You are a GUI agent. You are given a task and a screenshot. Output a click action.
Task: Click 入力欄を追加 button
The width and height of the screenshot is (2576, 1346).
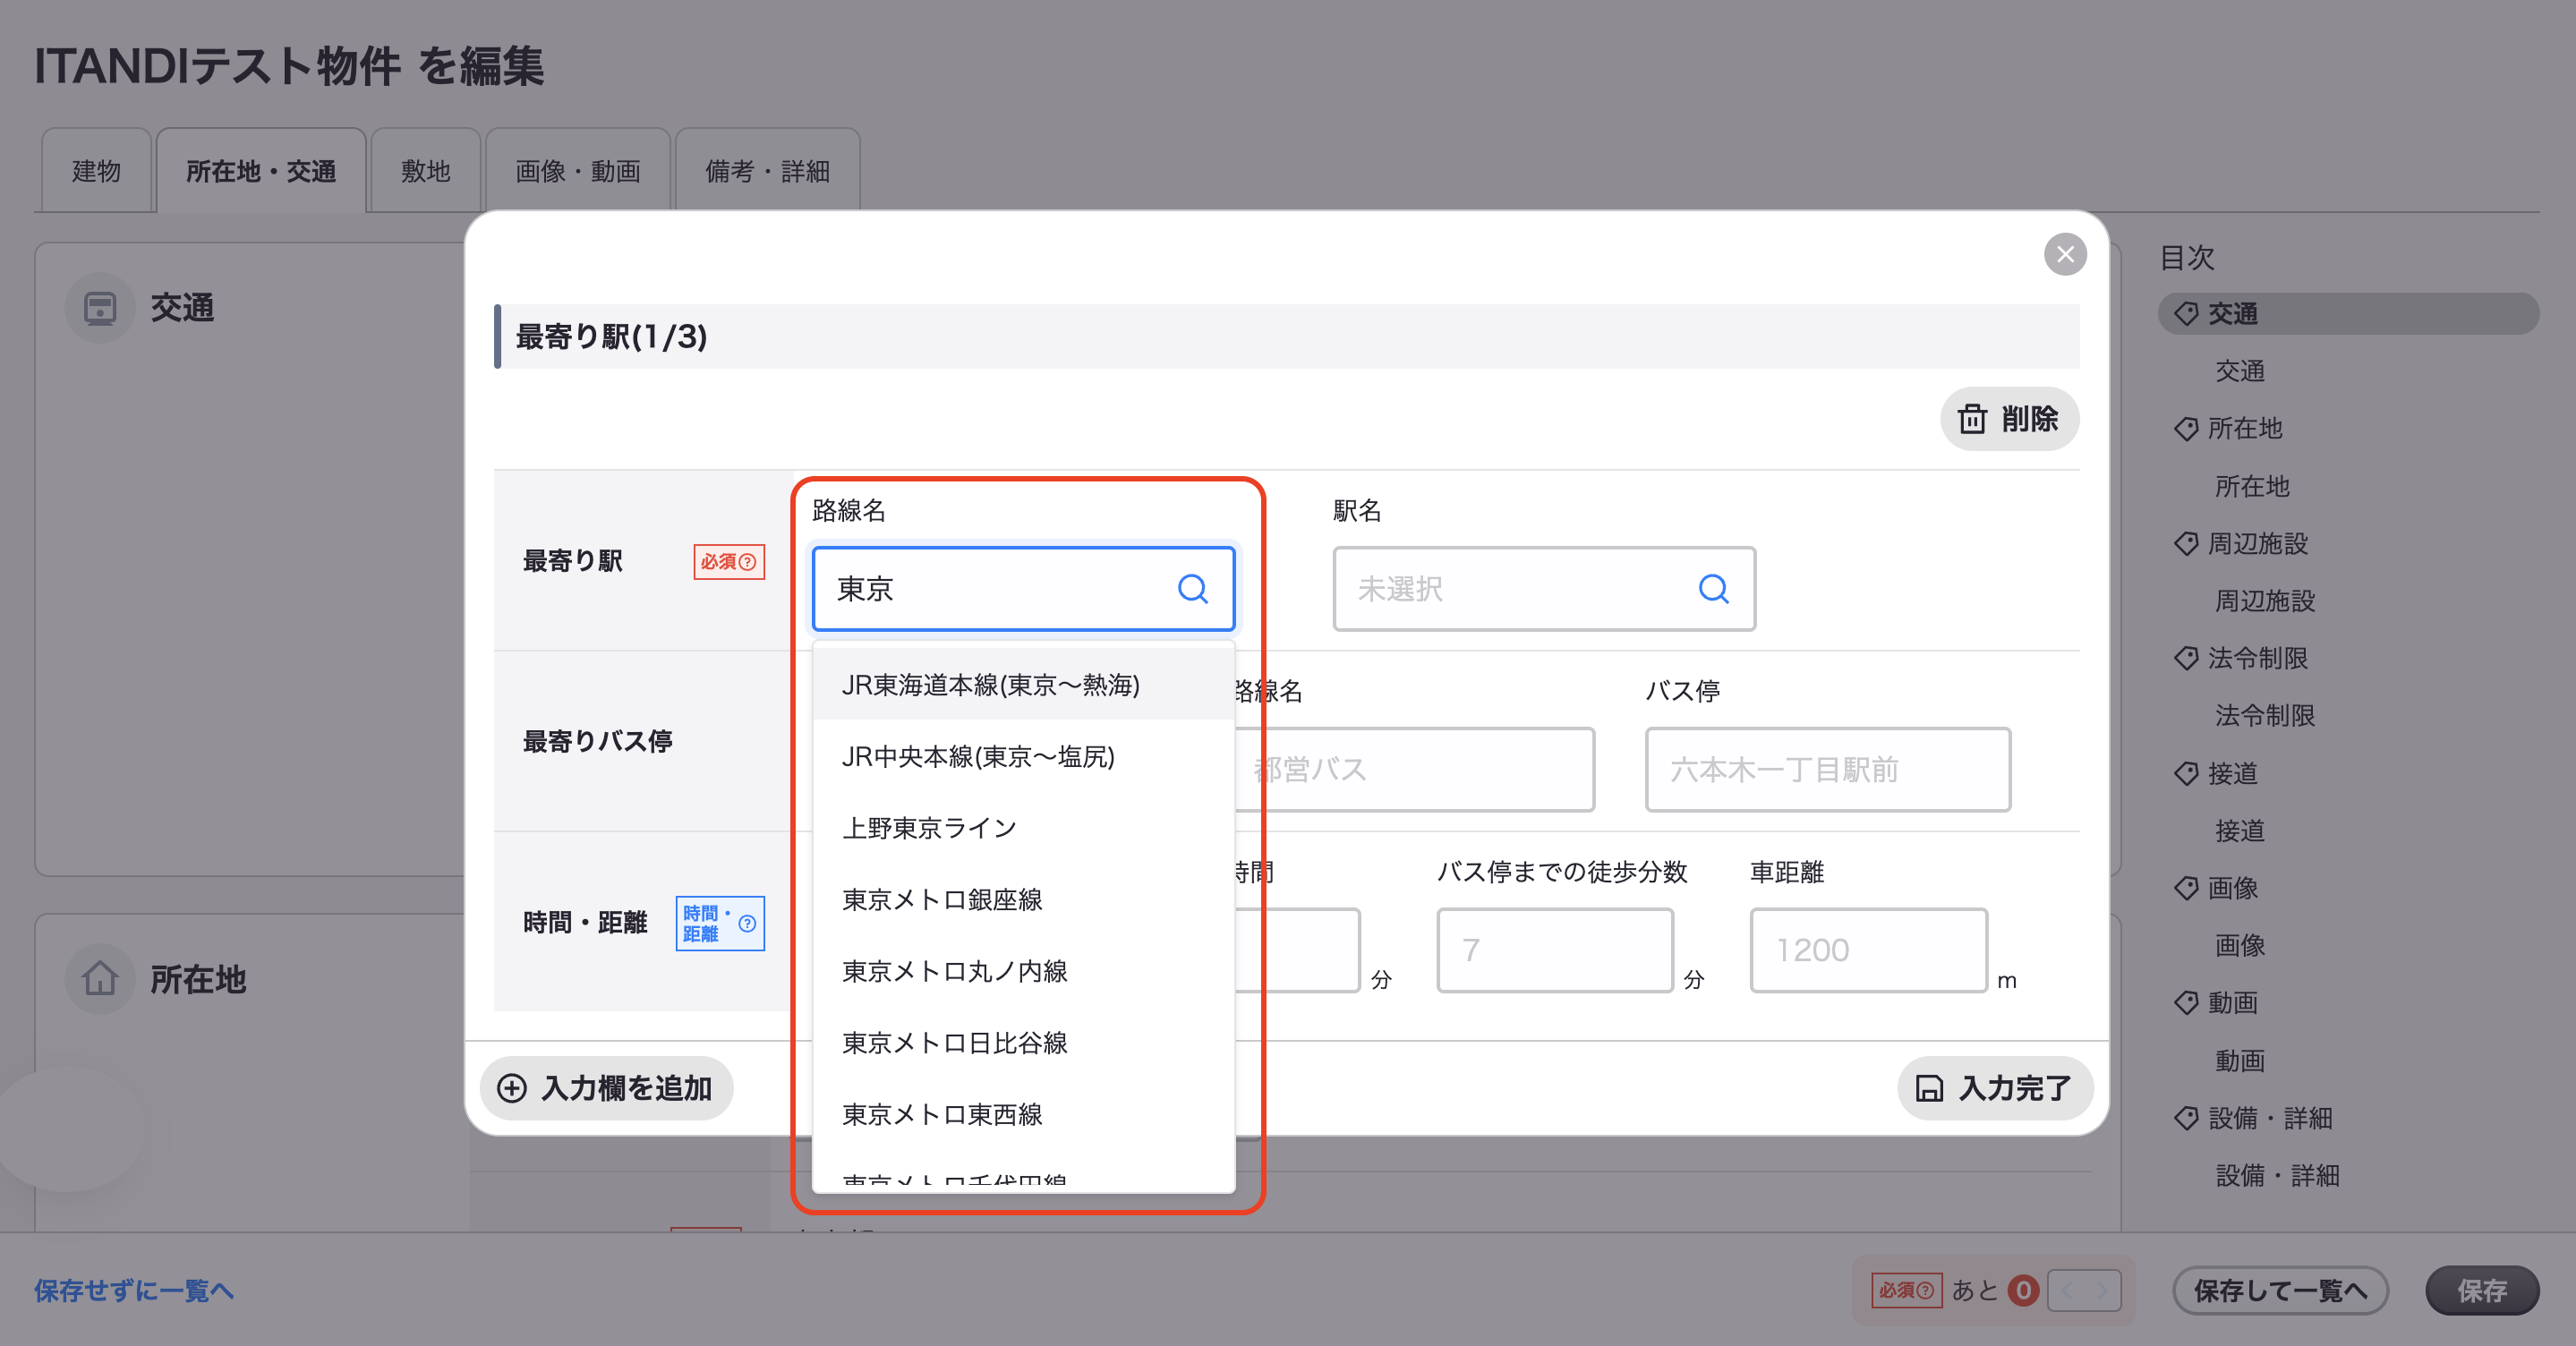coord(607,1088)
